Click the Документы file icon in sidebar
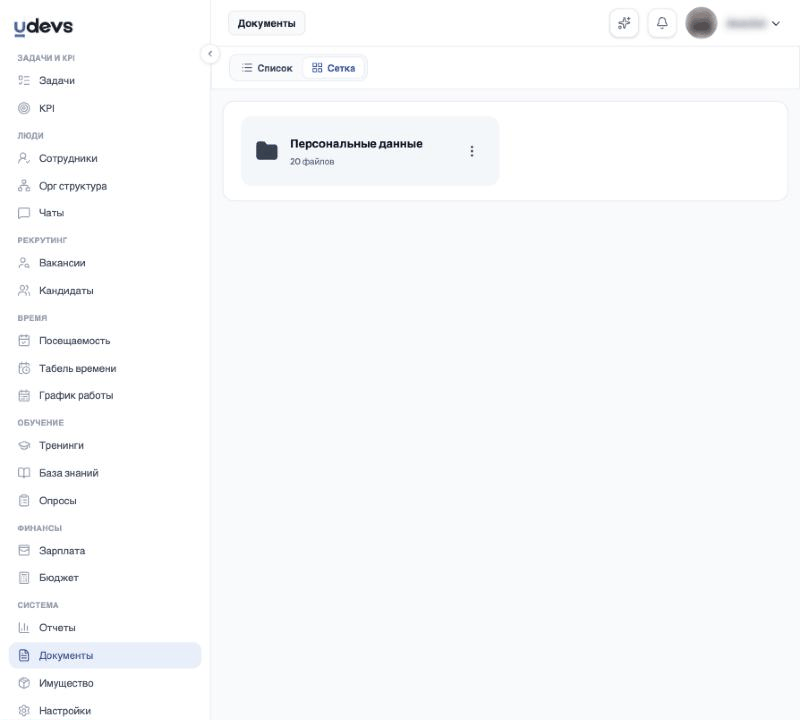The image size is (800, 720). tap(24, 655)
